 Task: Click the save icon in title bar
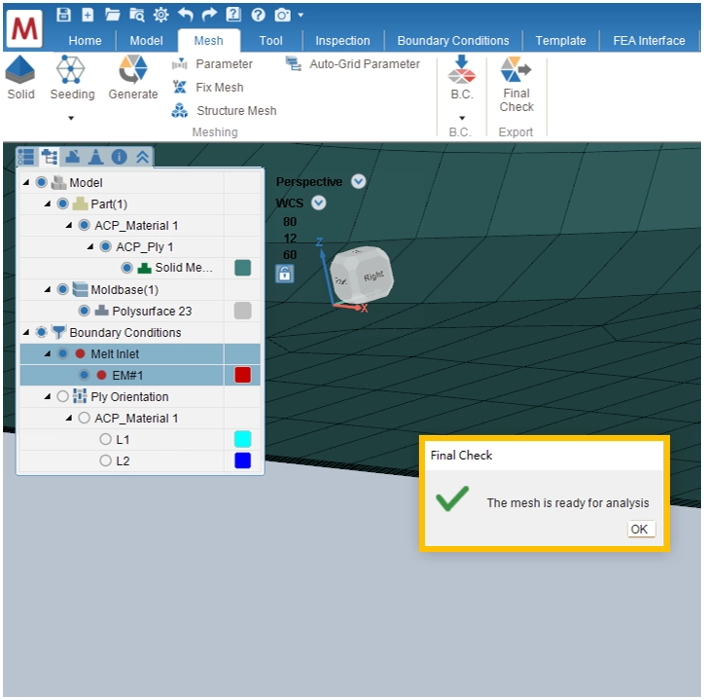coord(64,15)
